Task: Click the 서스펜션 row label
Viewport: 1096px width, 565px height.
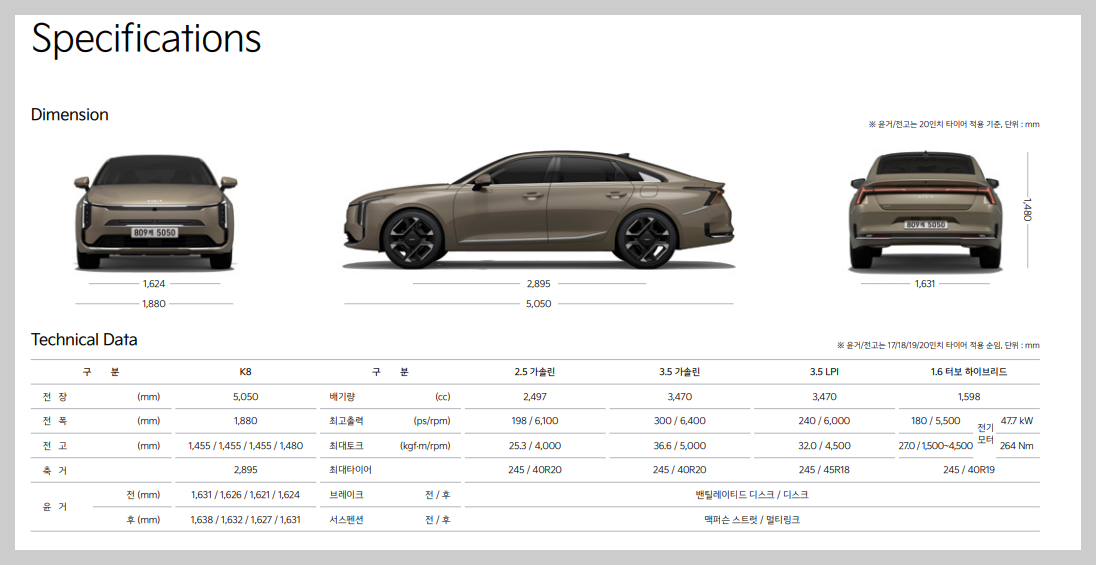Action: [346, 520]
